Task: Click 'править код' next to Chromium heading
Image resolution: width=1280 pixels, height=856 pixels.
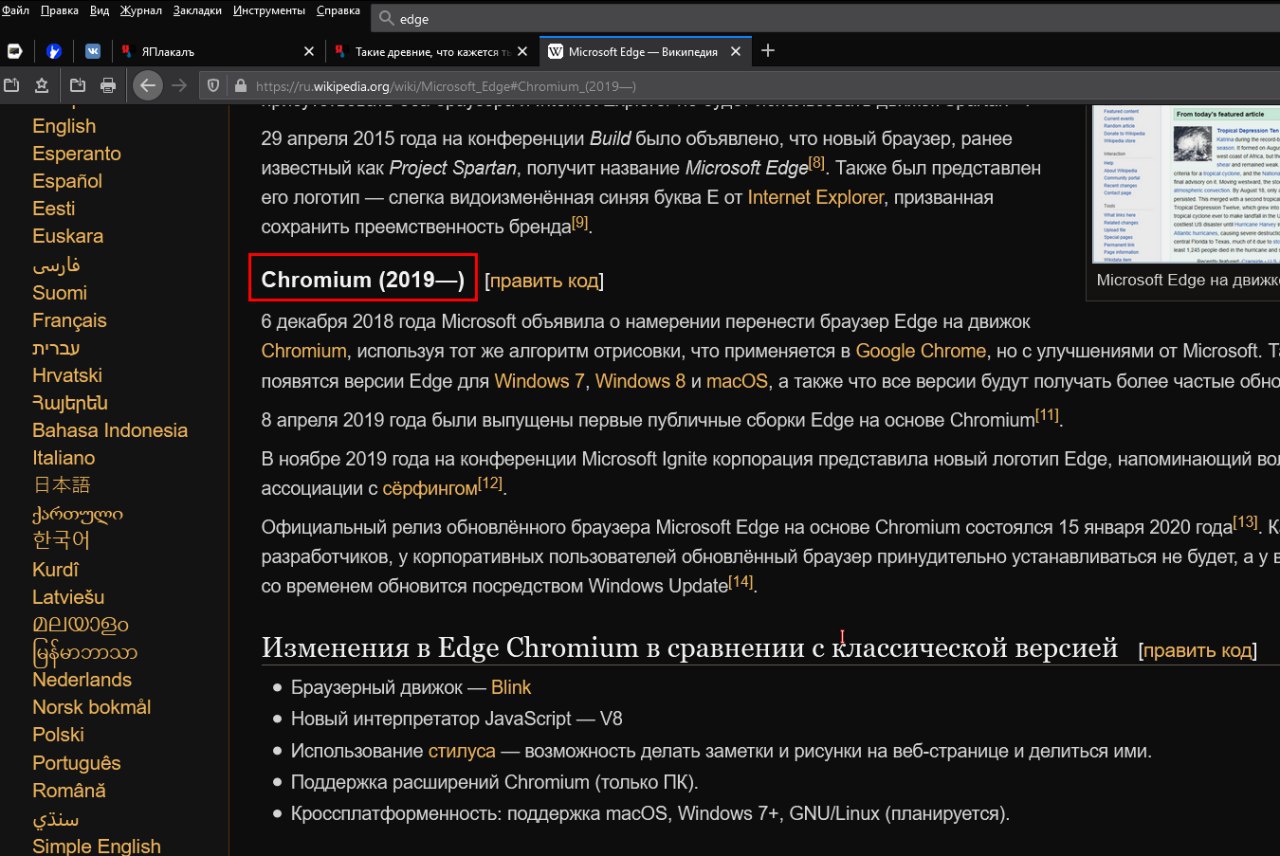Action: [x=544, y=281]
